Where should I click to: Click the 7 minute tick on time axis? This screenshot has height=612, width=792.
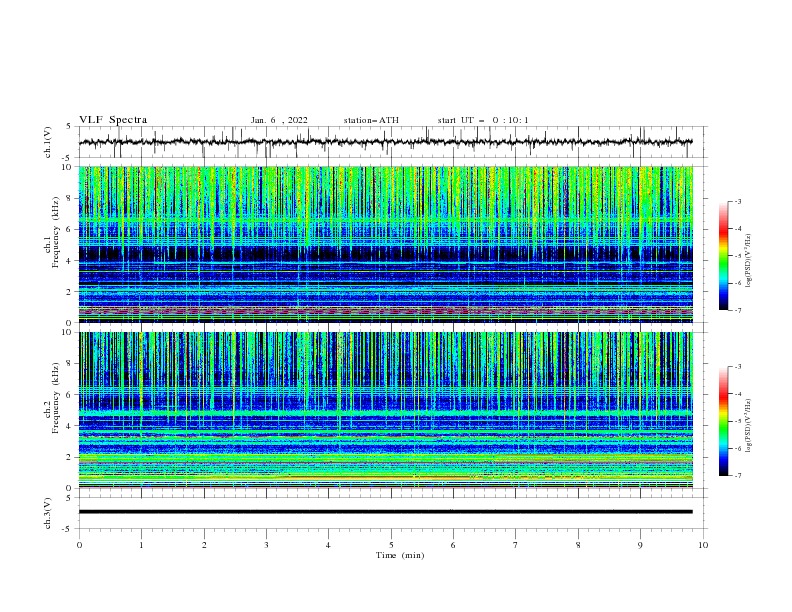[x=516, y=545]
